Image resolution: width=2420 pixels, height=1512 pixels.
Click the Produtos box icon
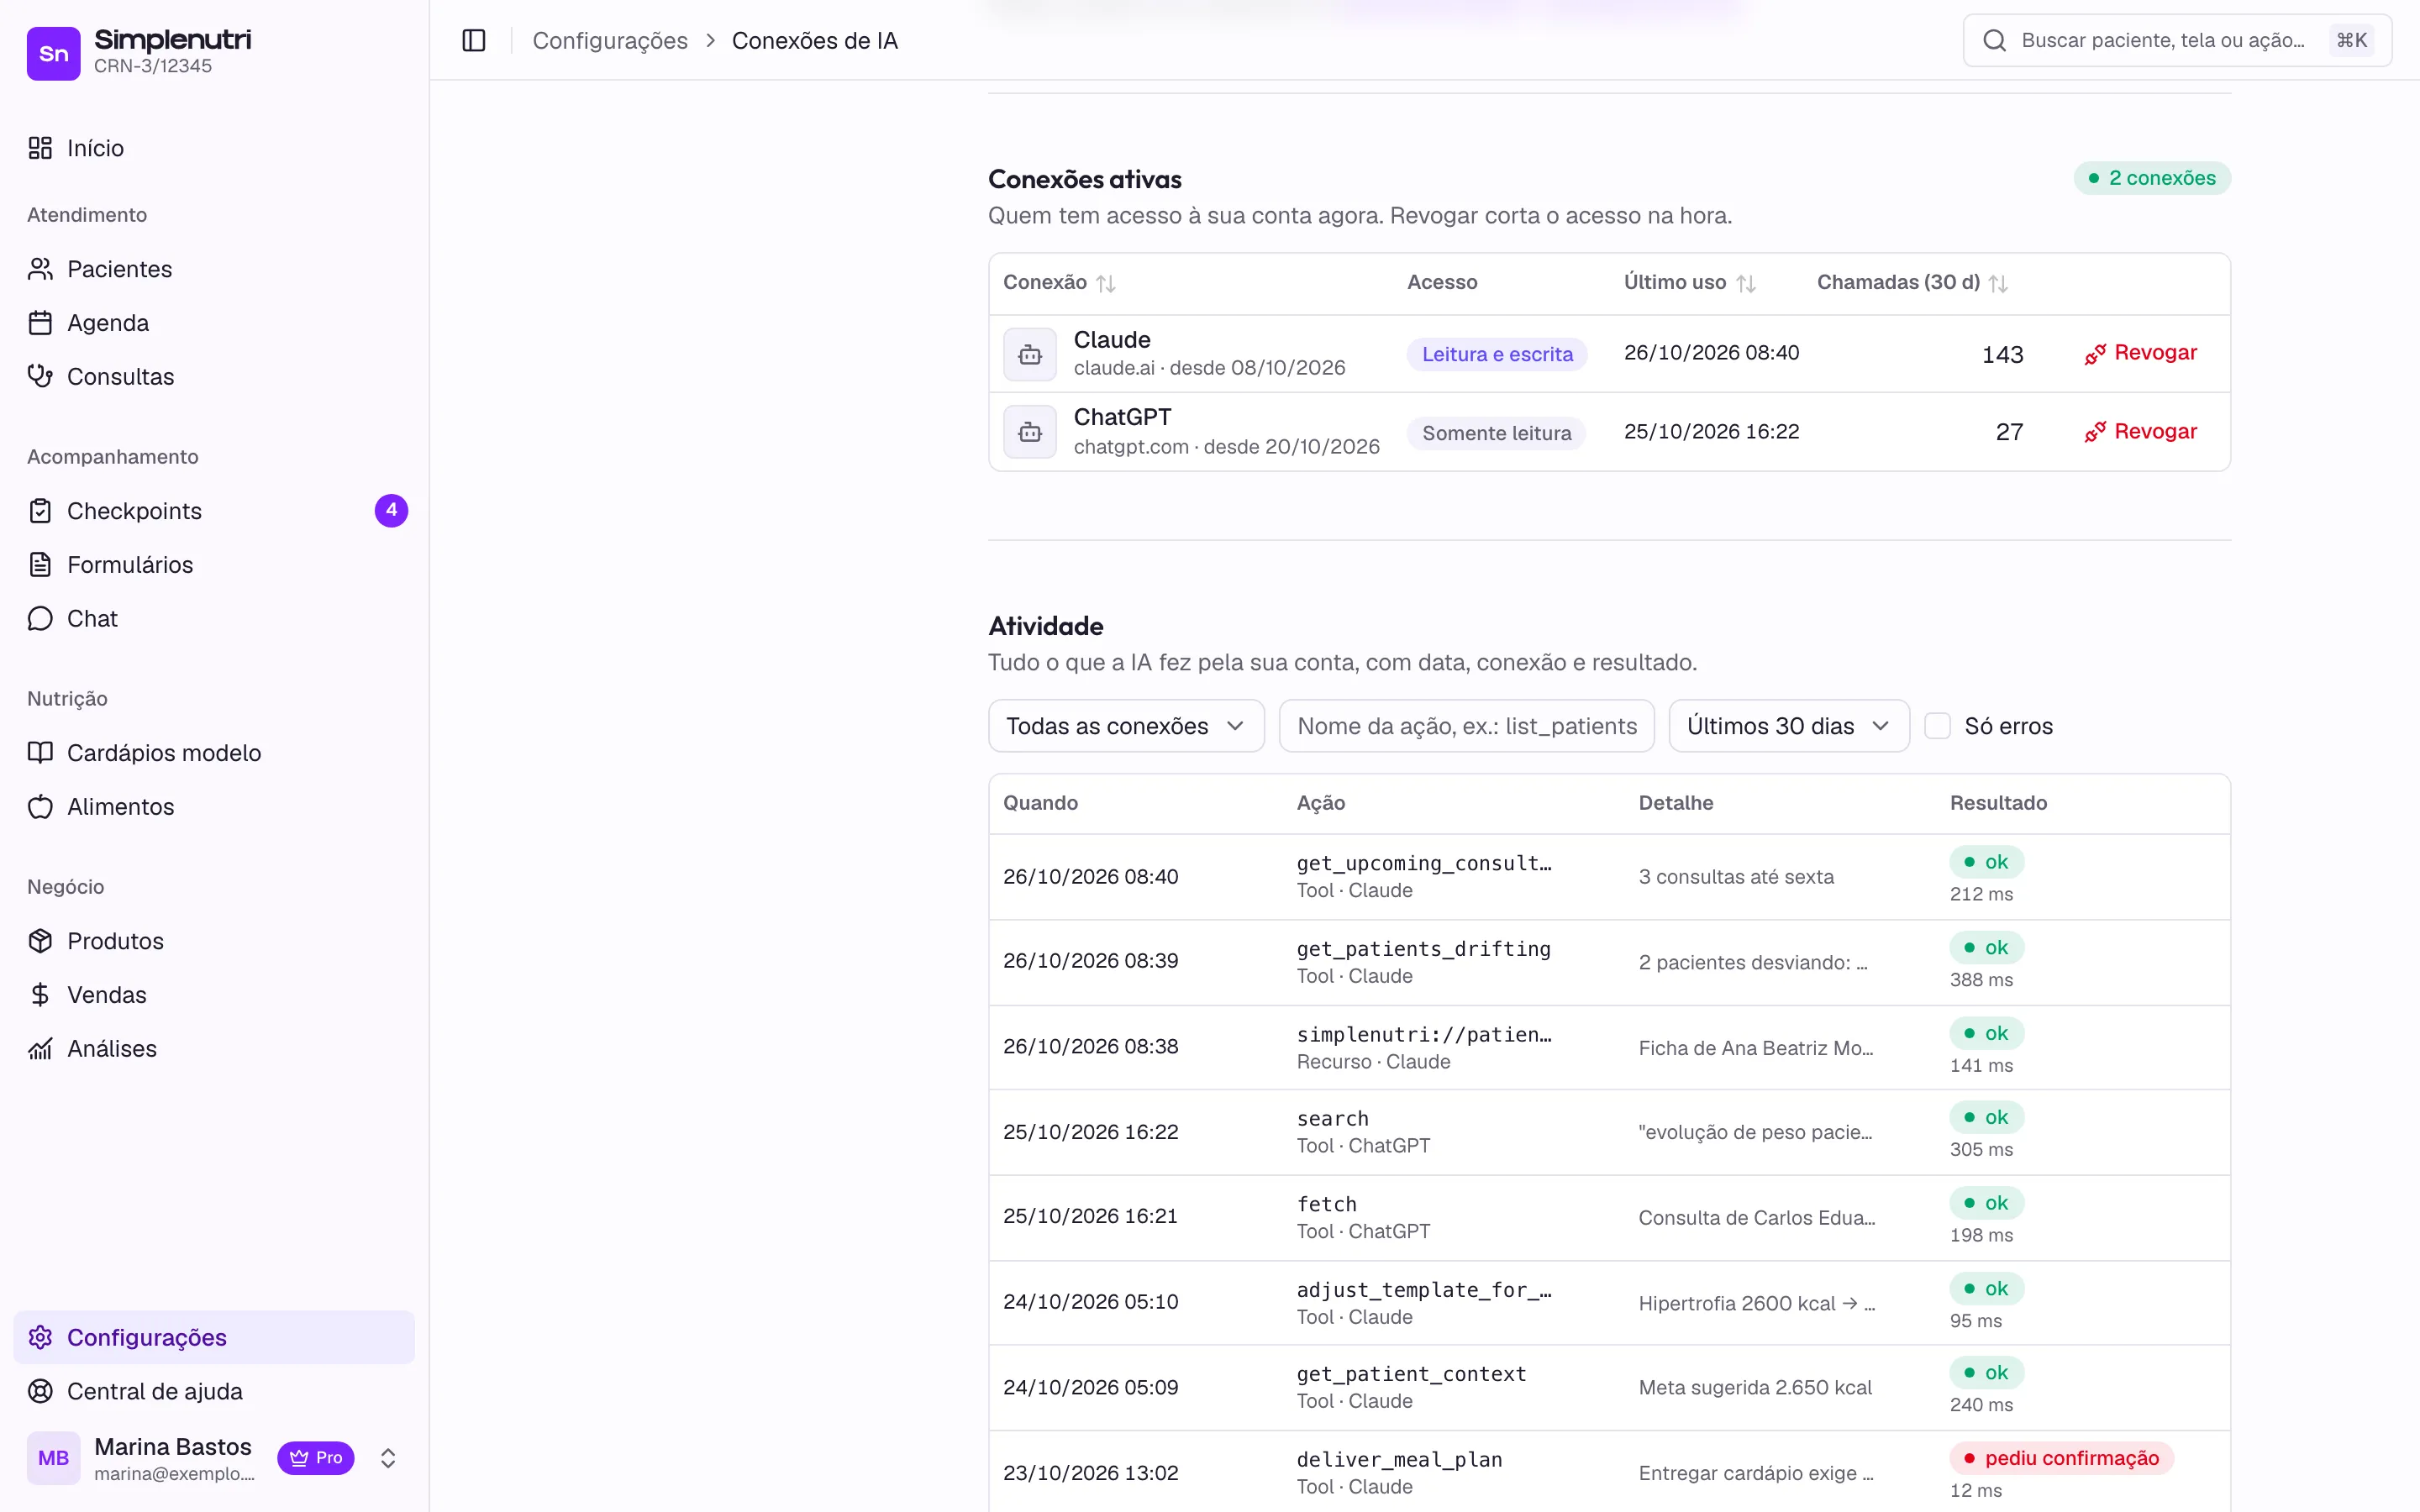(x=40, y=941)
